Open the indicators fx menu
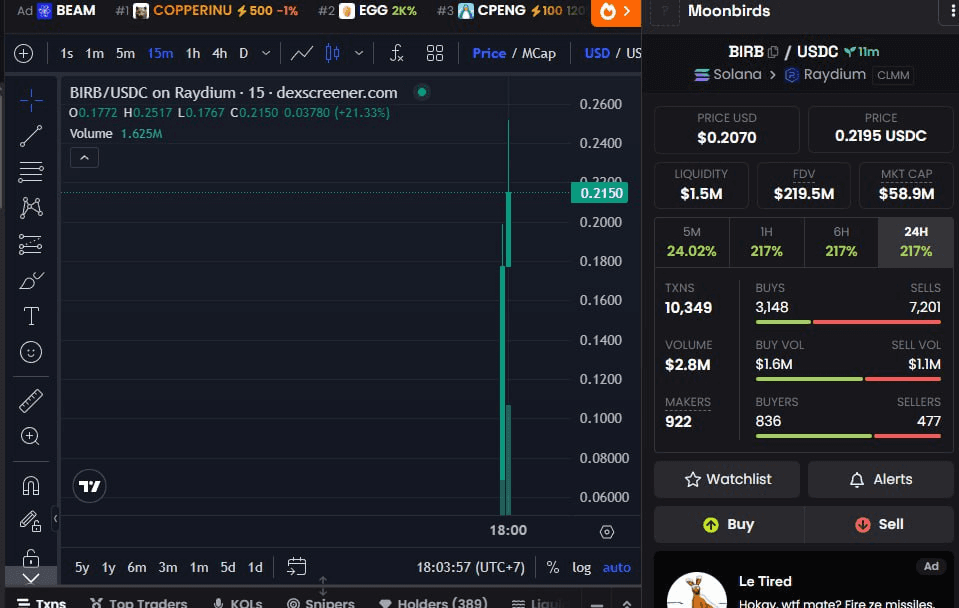 click(396, 53)
